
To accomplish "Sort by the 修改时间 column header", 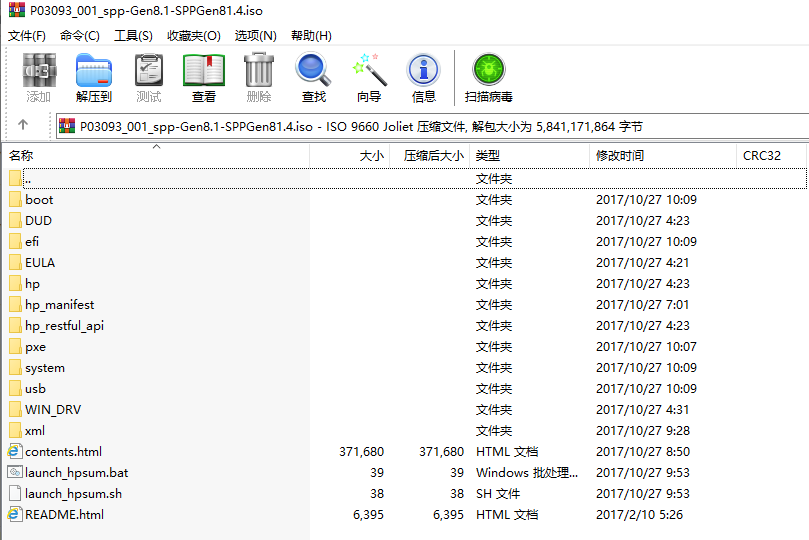I will point(620,156).
